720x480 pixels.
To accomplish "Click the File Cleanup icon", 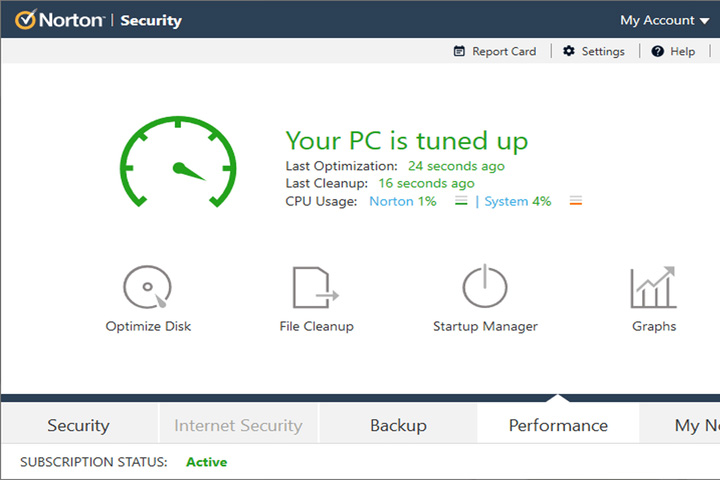I will 316,287.
